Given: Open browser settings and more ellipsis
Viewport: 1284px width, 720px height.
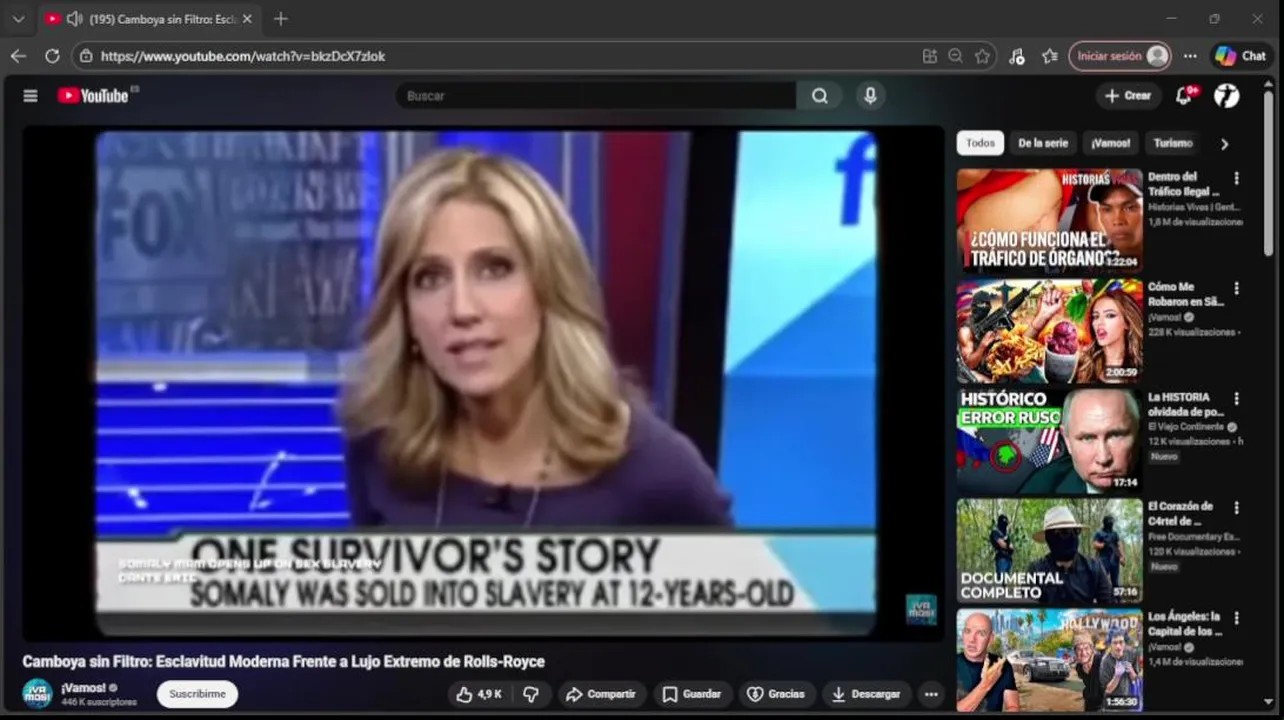Looking at the screenshot, I should pyautogui.click(x=1190, y=56).
